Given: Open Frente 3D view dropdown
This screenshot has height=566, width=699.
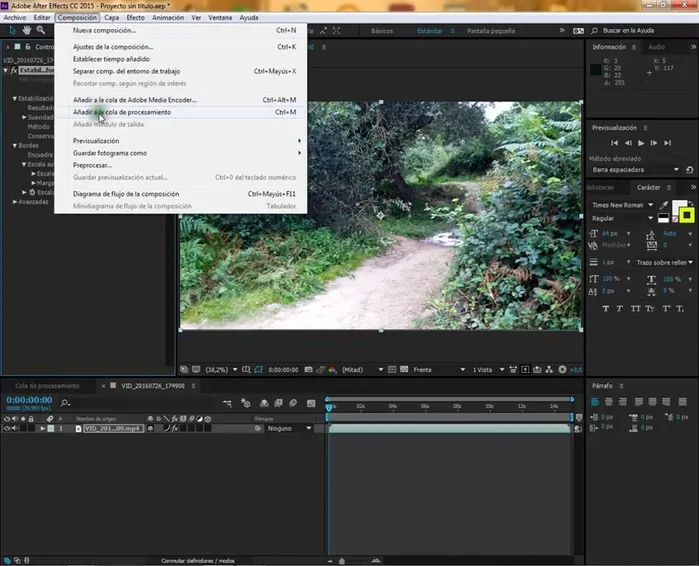Looking at the screenshot, I should point(439,369).
